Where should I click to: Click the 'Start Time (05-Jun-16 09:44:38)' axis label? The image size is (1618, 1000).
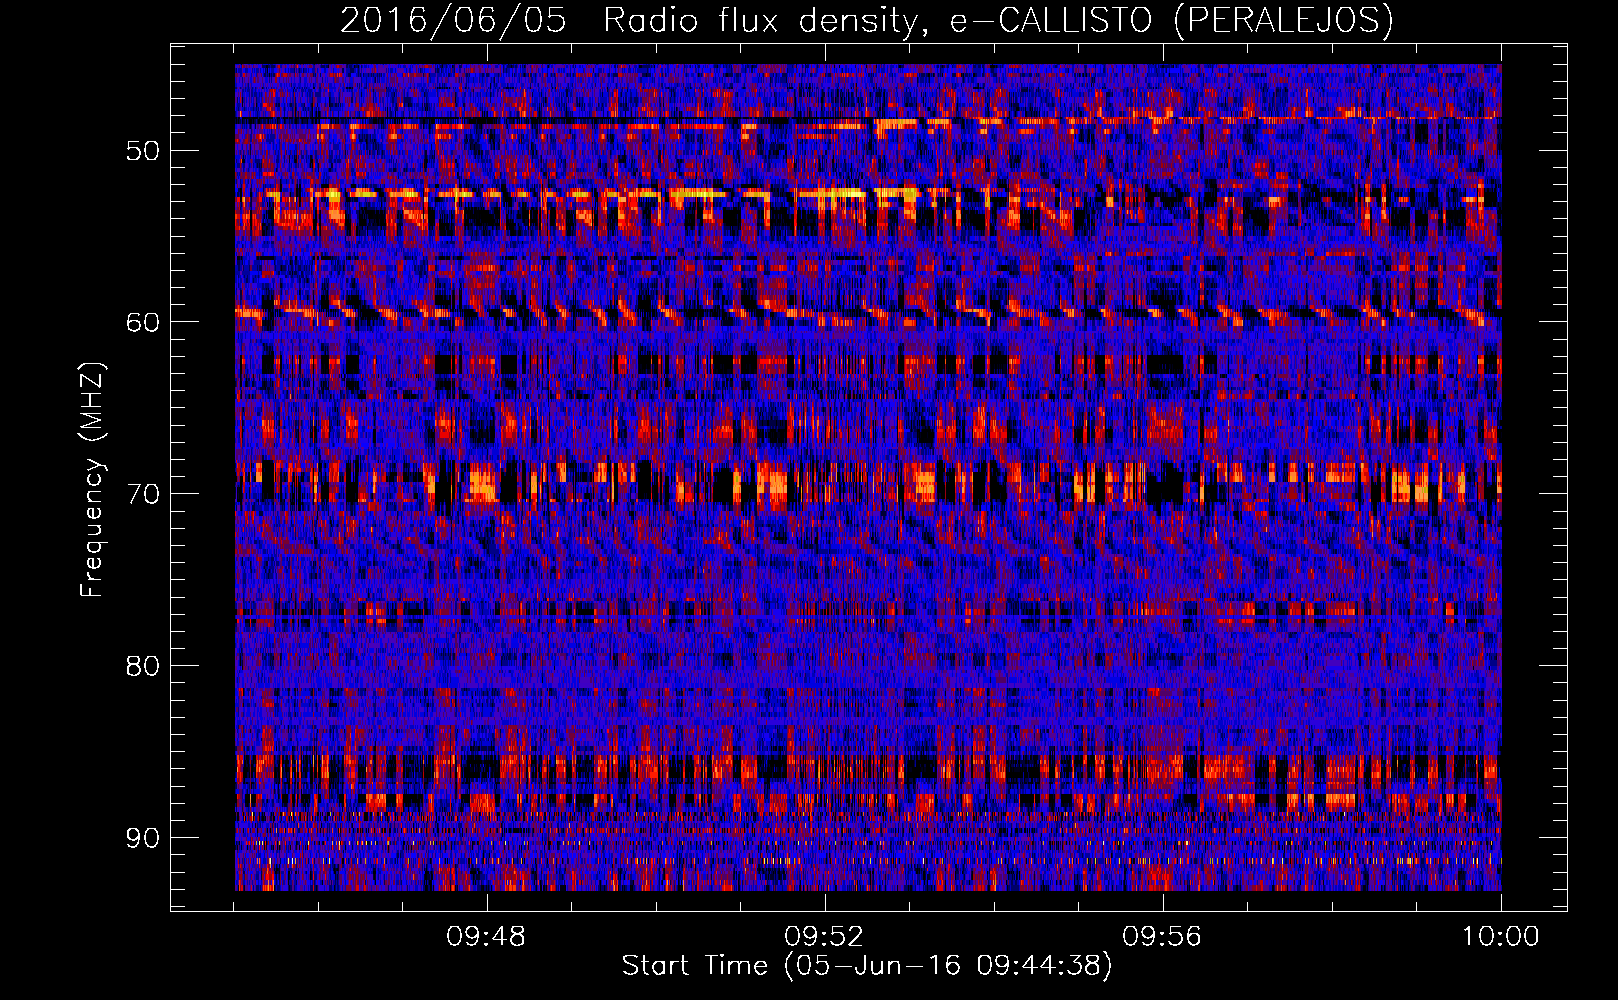pyautogui.click(x=867, y=966)
